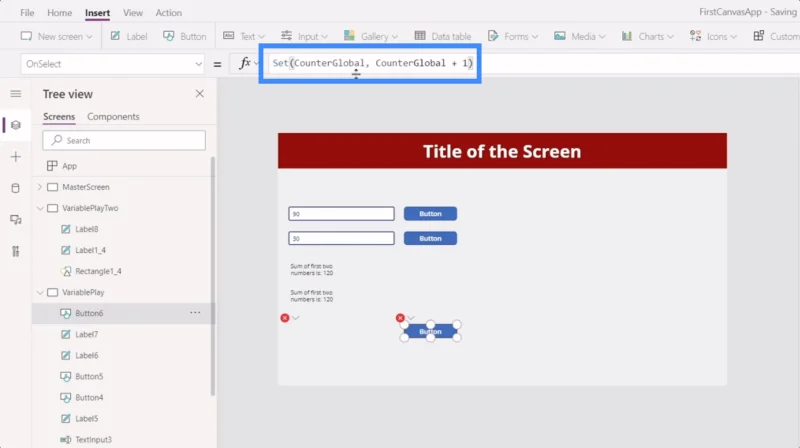Insert a Label control
Image resolution: width=800 pixels, height=448 pixels.
click(129, 36)
